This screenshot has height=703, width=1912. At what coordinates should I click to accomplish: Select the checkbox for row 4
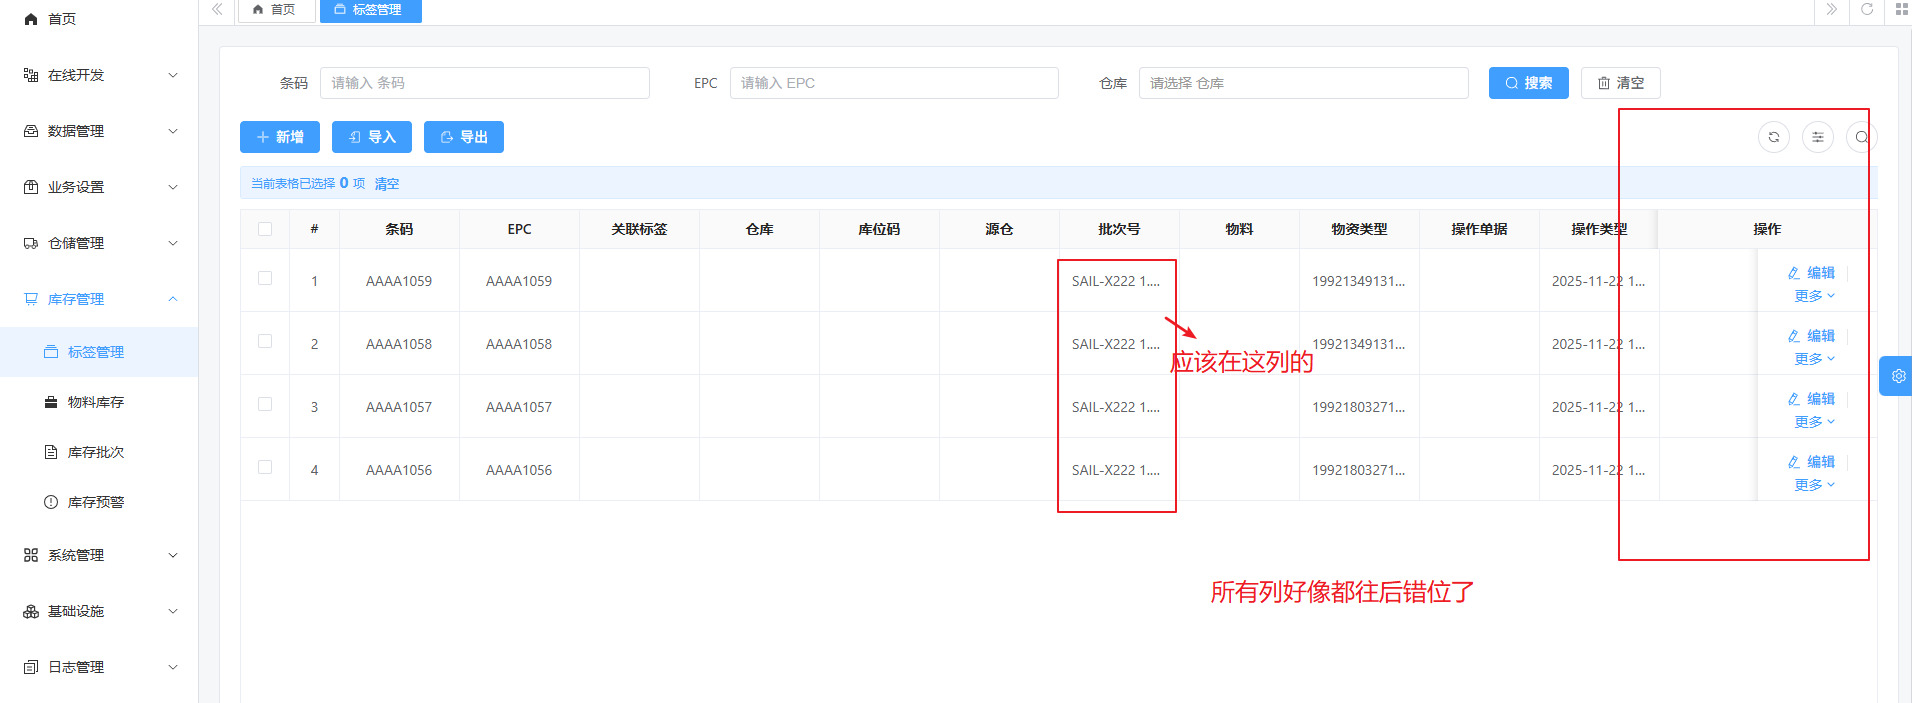click(x=265, y=468)
